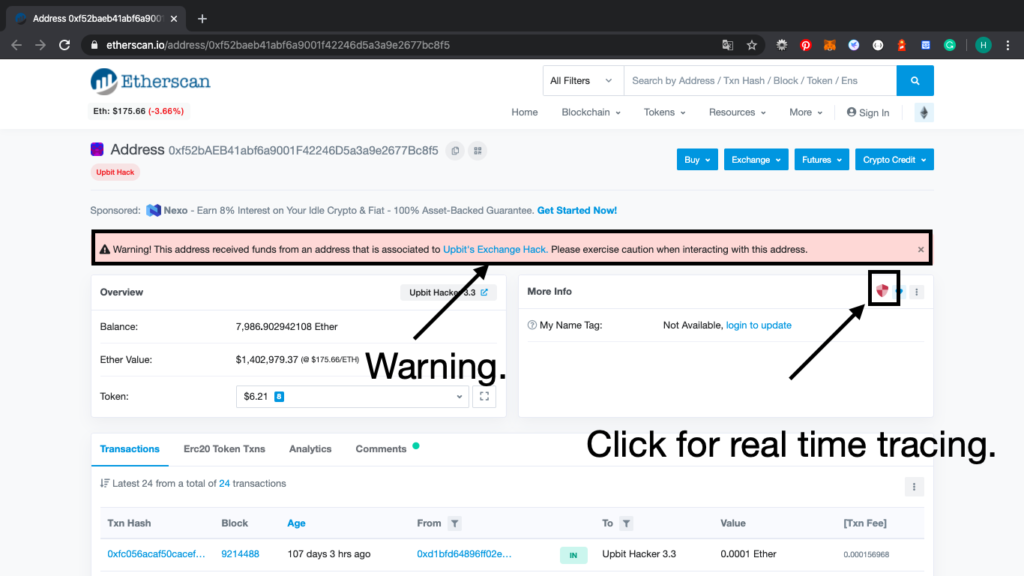
Task: Switch to the Comments tab
Action: [x=381, y=449]
